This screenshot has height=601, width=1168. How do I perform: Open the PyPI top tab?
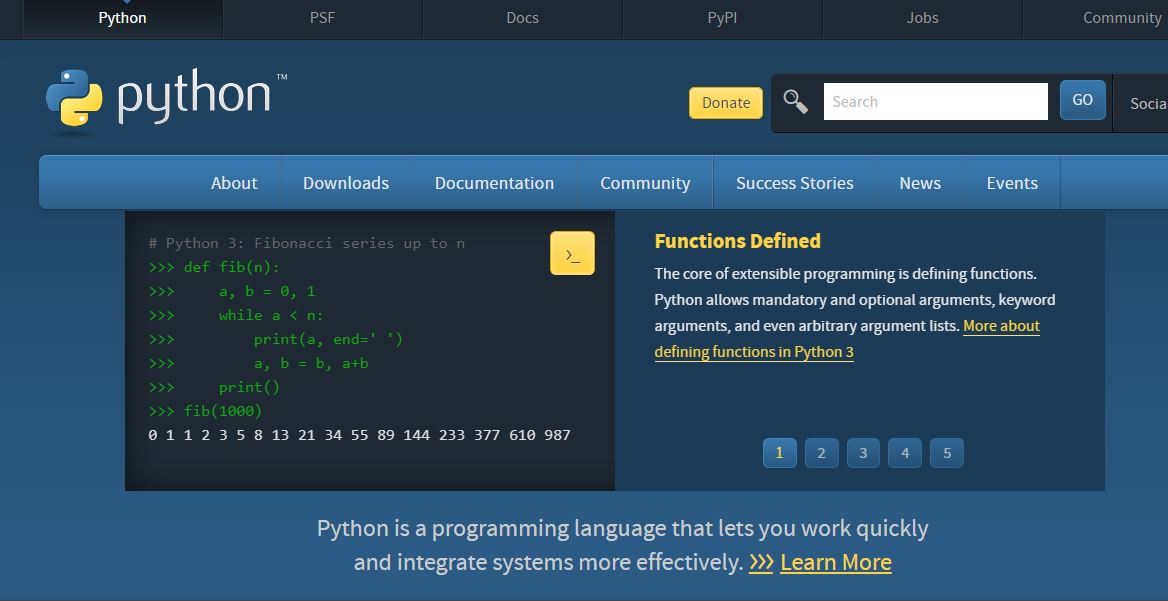click(x=722, y=18)
